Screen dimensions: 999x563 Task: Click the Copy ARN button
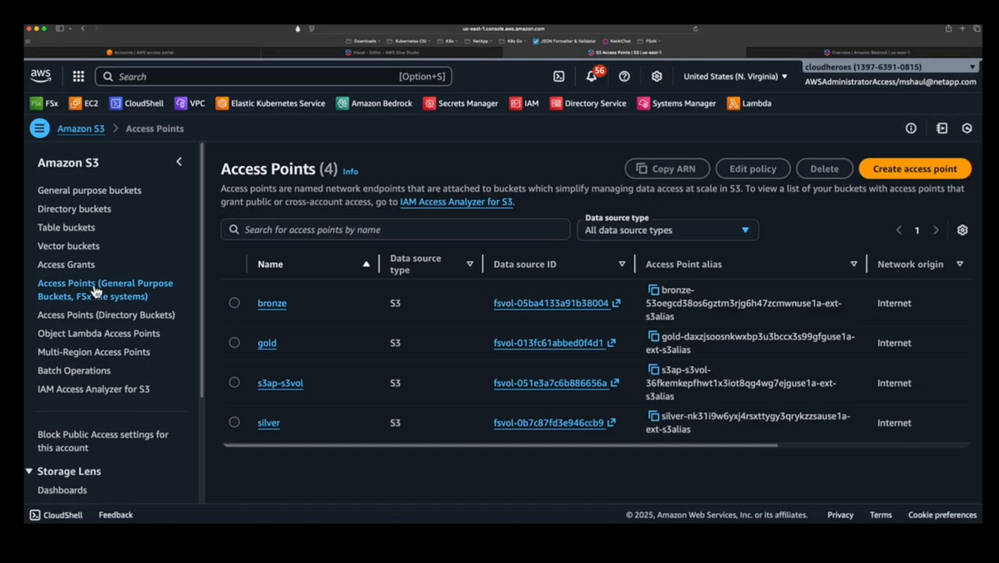click(x=667, y=169)
